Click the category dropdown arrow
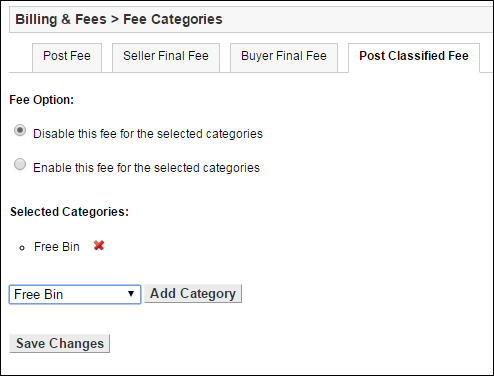The width and height of the screenshot is (494, 376). point(131,294)
